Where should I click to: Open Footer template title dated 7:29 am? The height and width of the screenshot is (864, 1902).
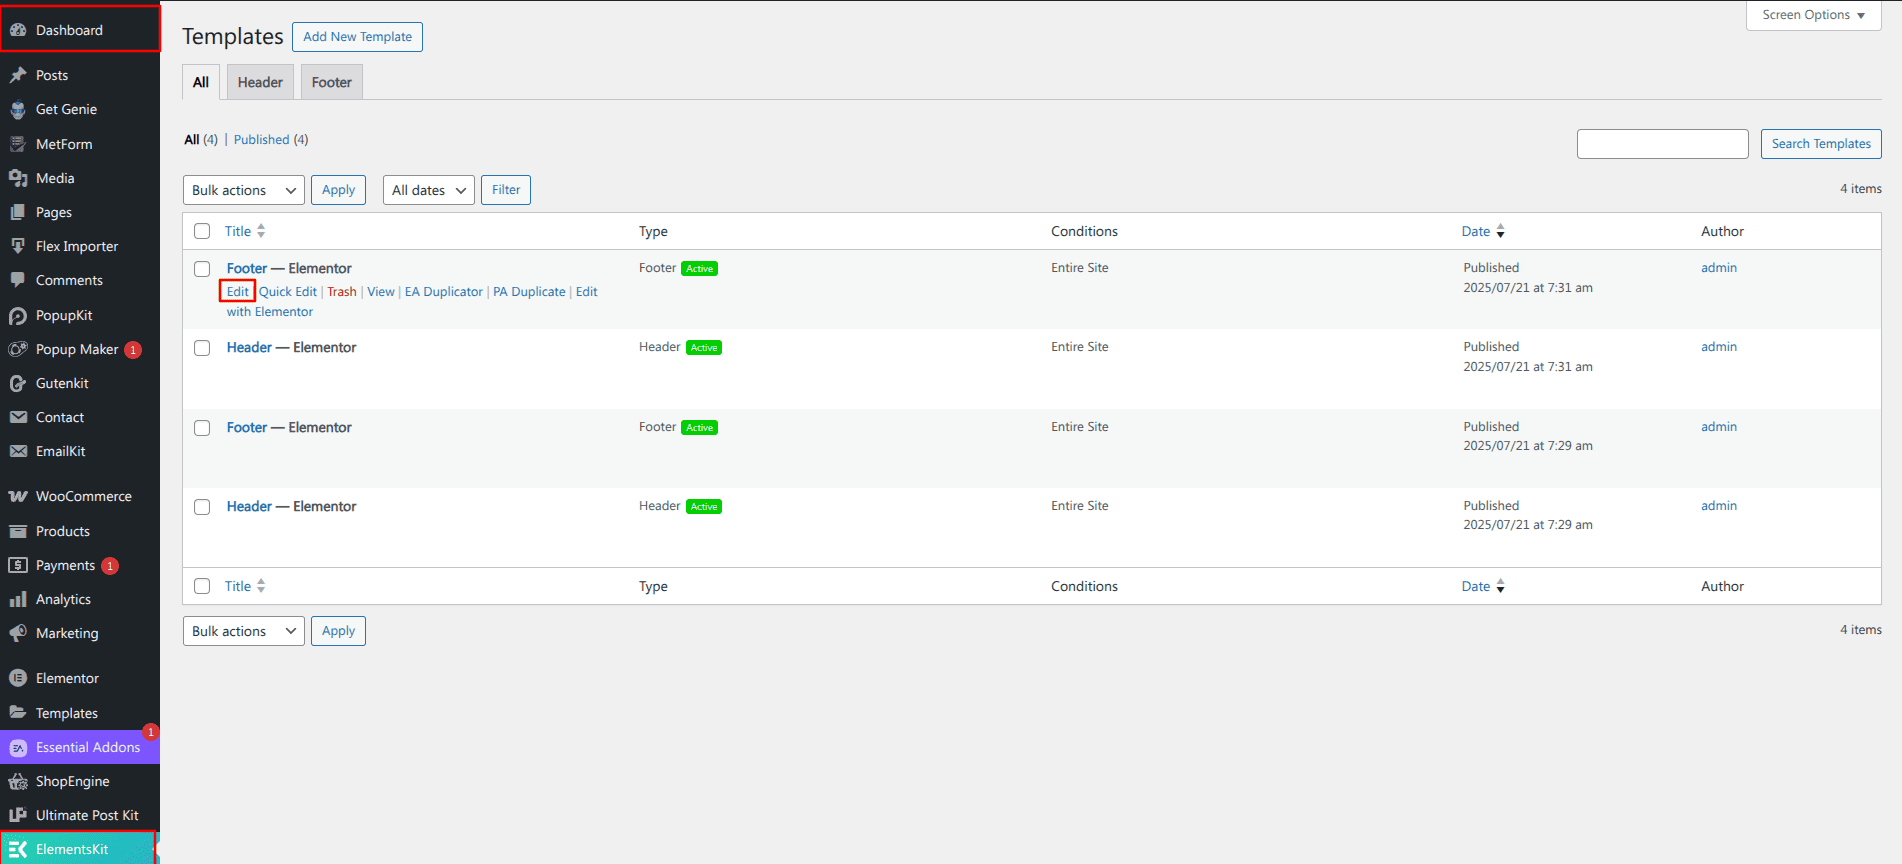(x=247, y=428)
